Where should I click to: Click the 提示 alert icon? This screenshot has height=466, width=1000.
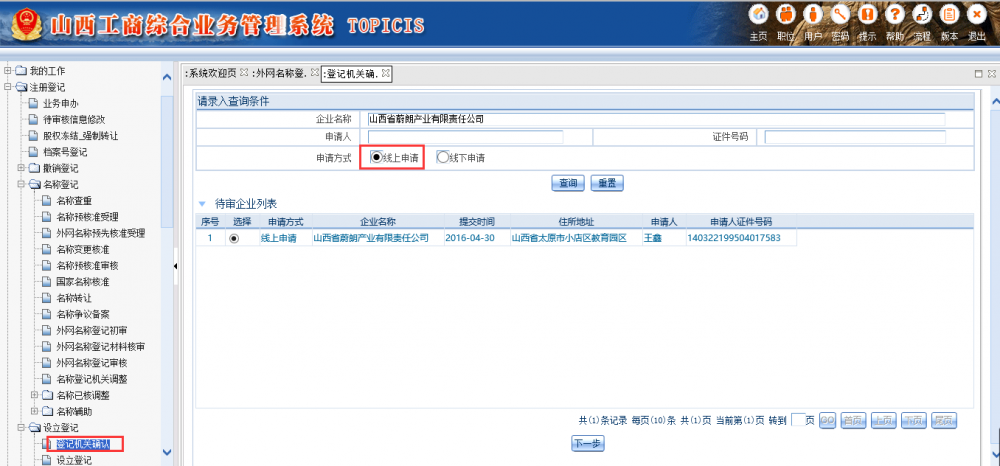coord(868,15)
